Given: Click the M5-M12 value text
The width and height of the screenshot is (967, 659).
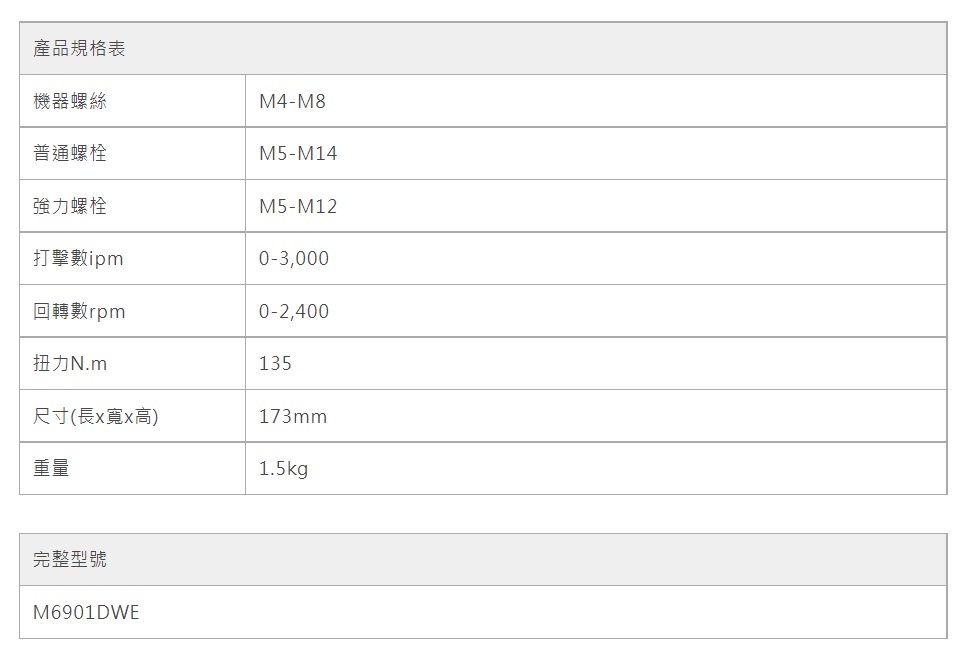Looking at the screenshot, I should point(298,207).
